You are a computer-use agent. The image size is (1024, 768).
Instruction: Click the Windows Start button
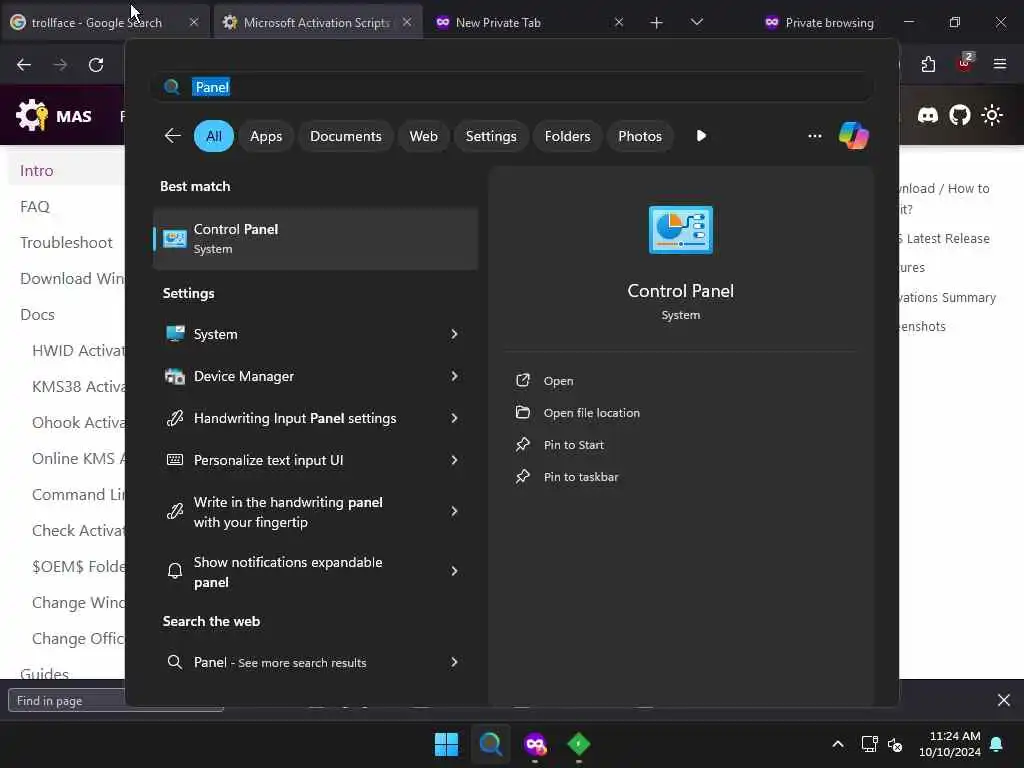447,744
